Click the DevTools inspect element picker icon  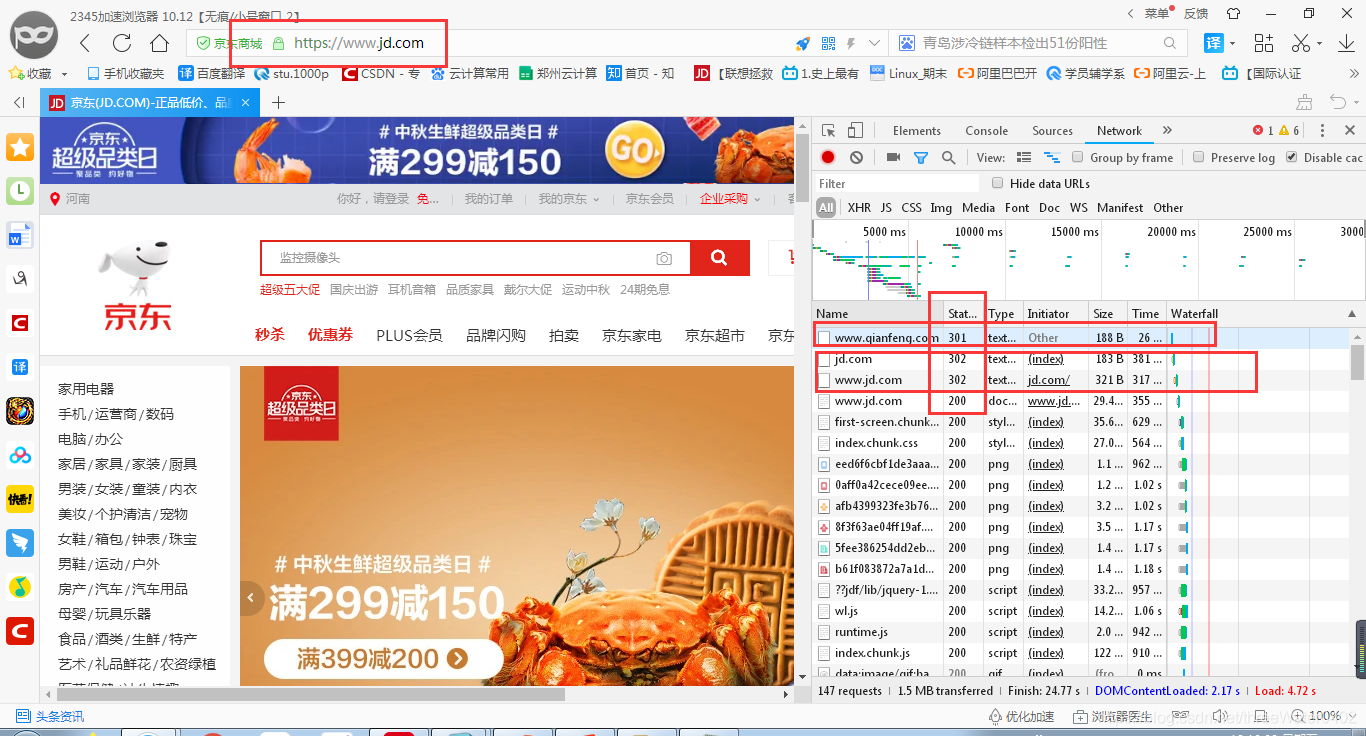click(x=828, y=131)
